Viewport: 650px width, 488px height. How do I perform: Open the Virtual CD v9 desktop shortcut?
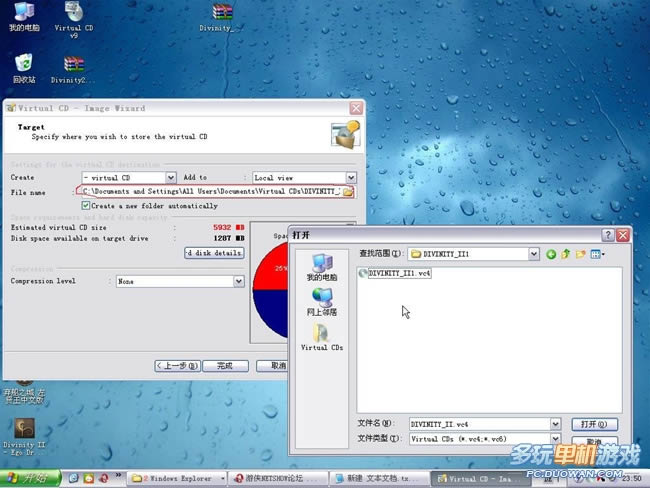click(x=74, y=19)
